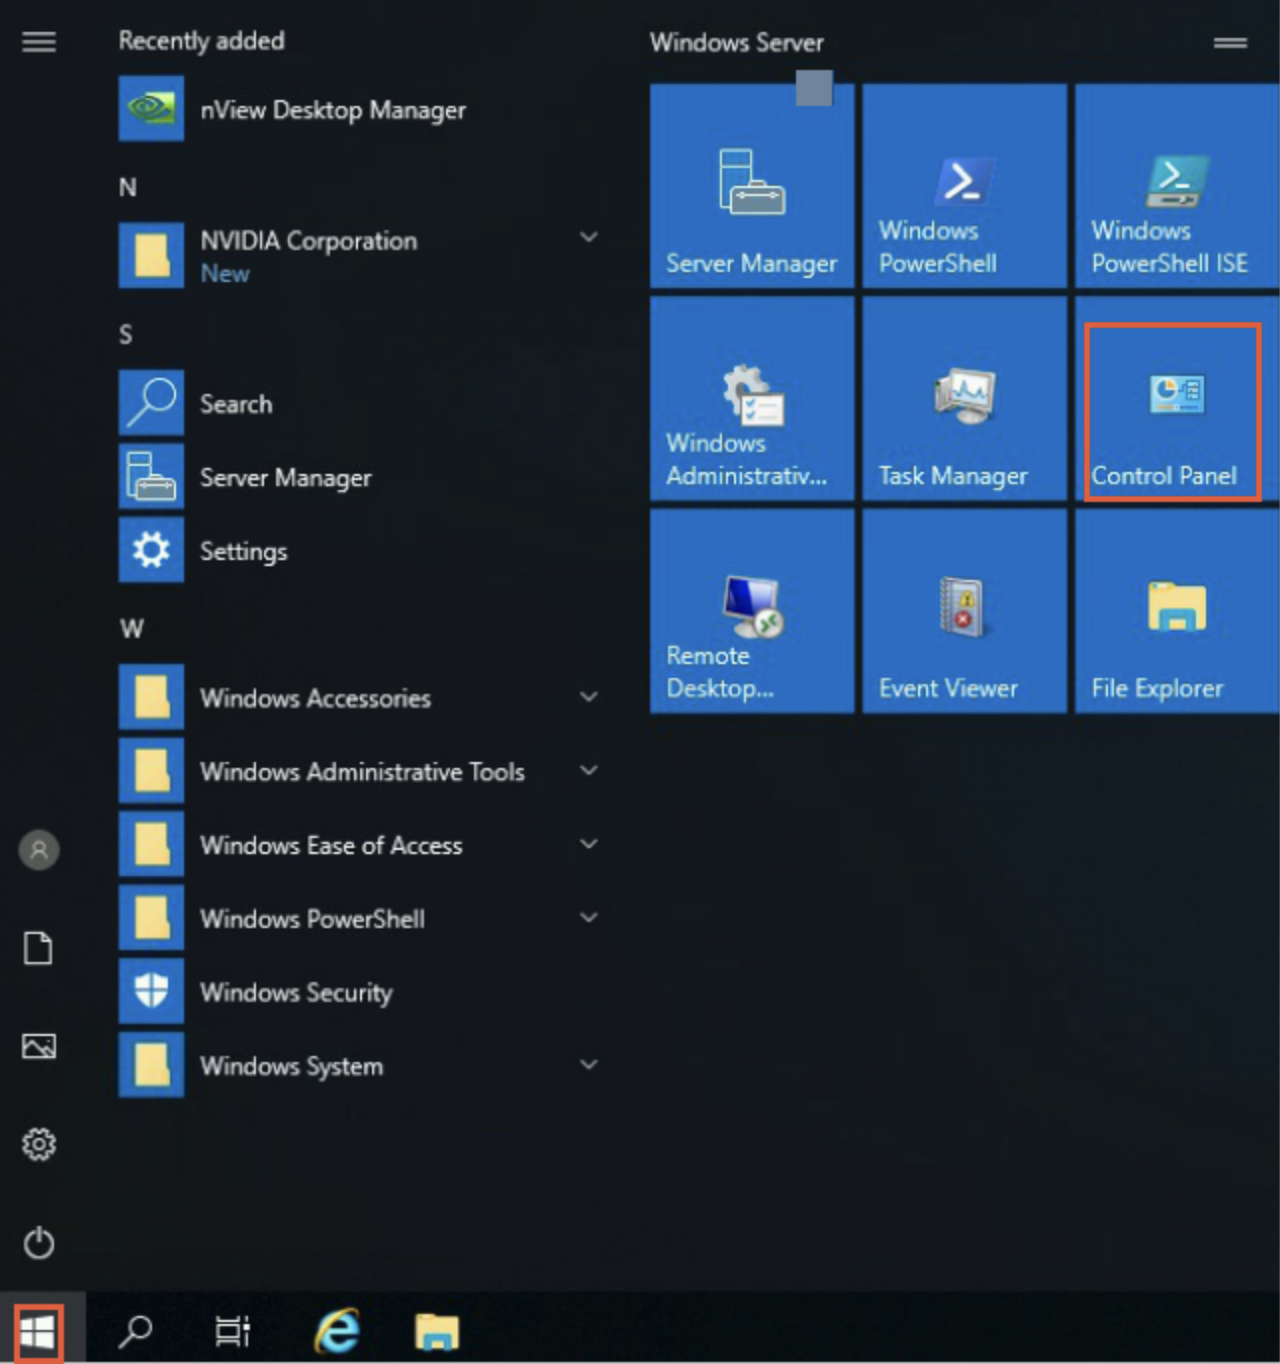Image resolution: width=1280 pixels, height=1364 pixels.
Task: Open the Windows PowerShell folder entry
Action: [360, 918]
